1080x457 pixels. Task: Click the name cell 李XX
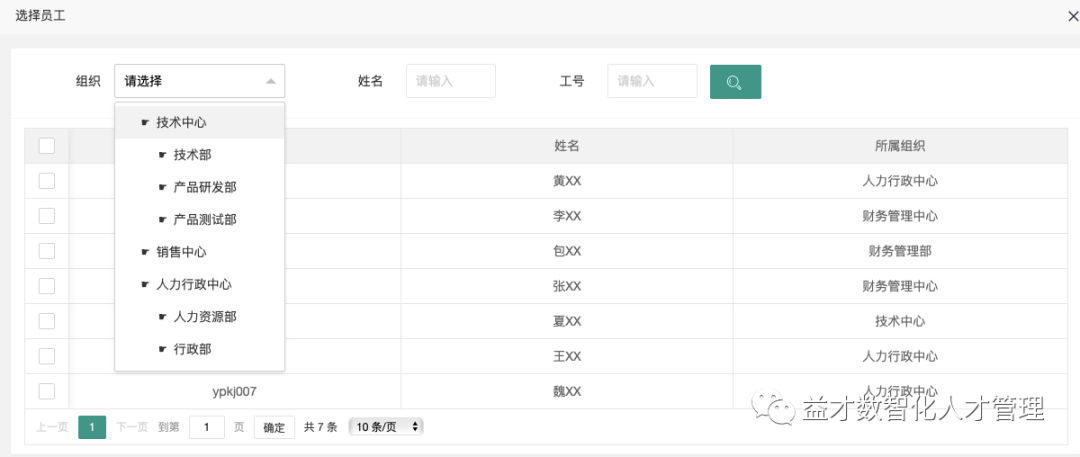567,216
